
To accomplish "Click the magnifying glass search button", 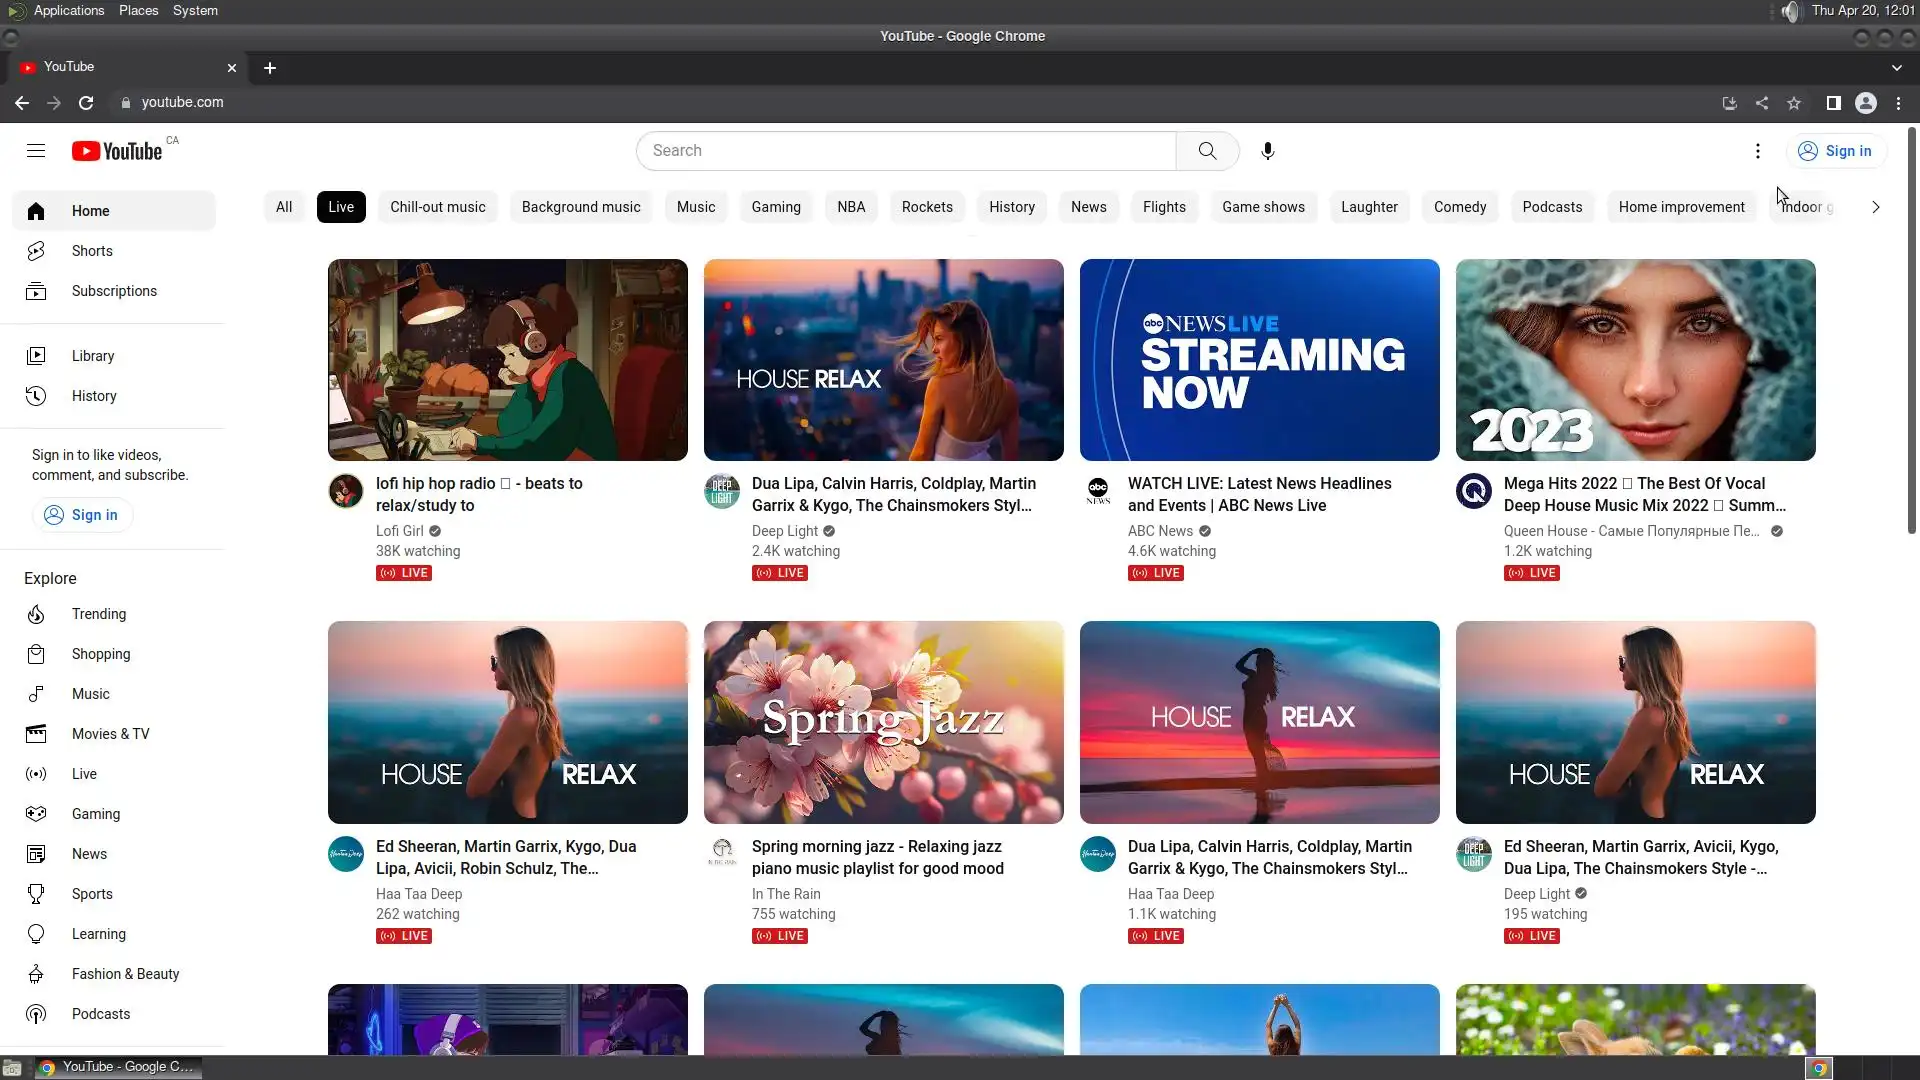I will click(1207, 151).
